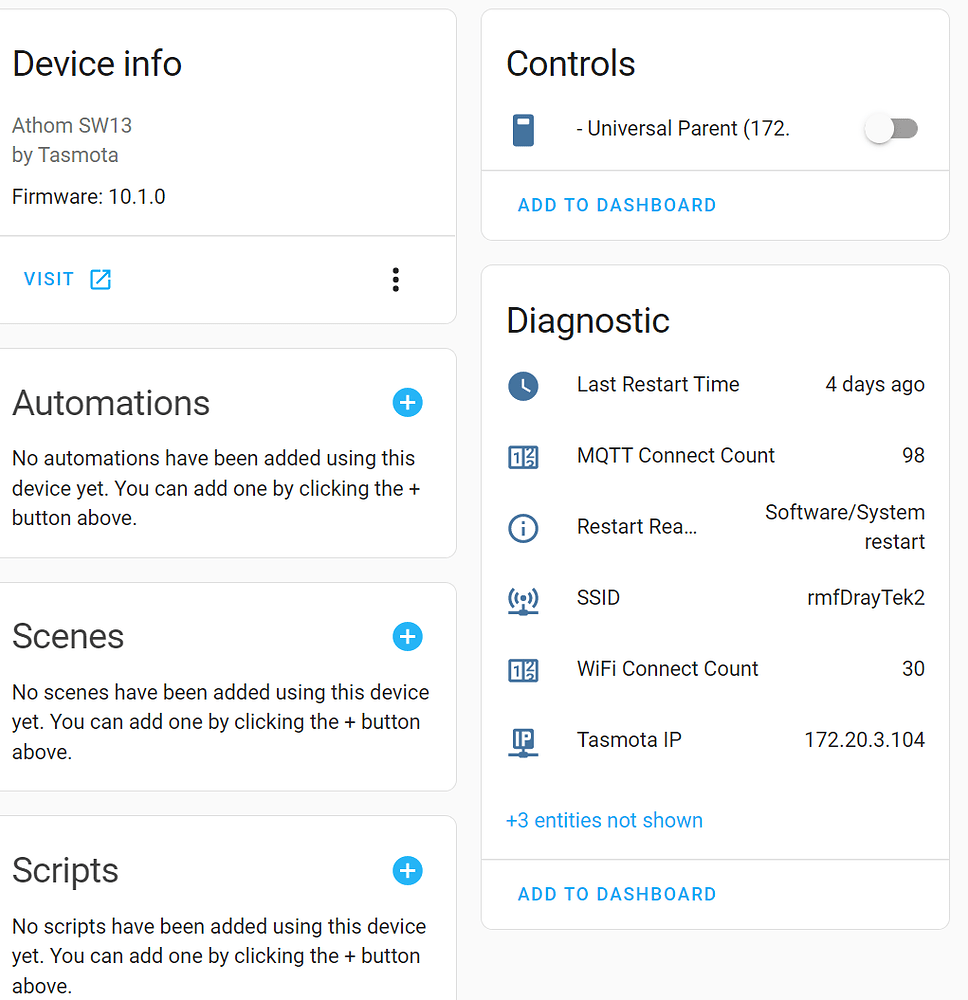Click the info icon next to Restart Reason

[523, 528]
